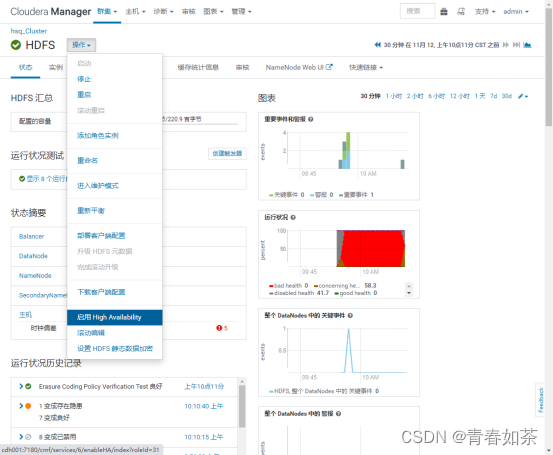553x455 pixels.
Task: Open the DataNode status link
Action: click(33, 256)
